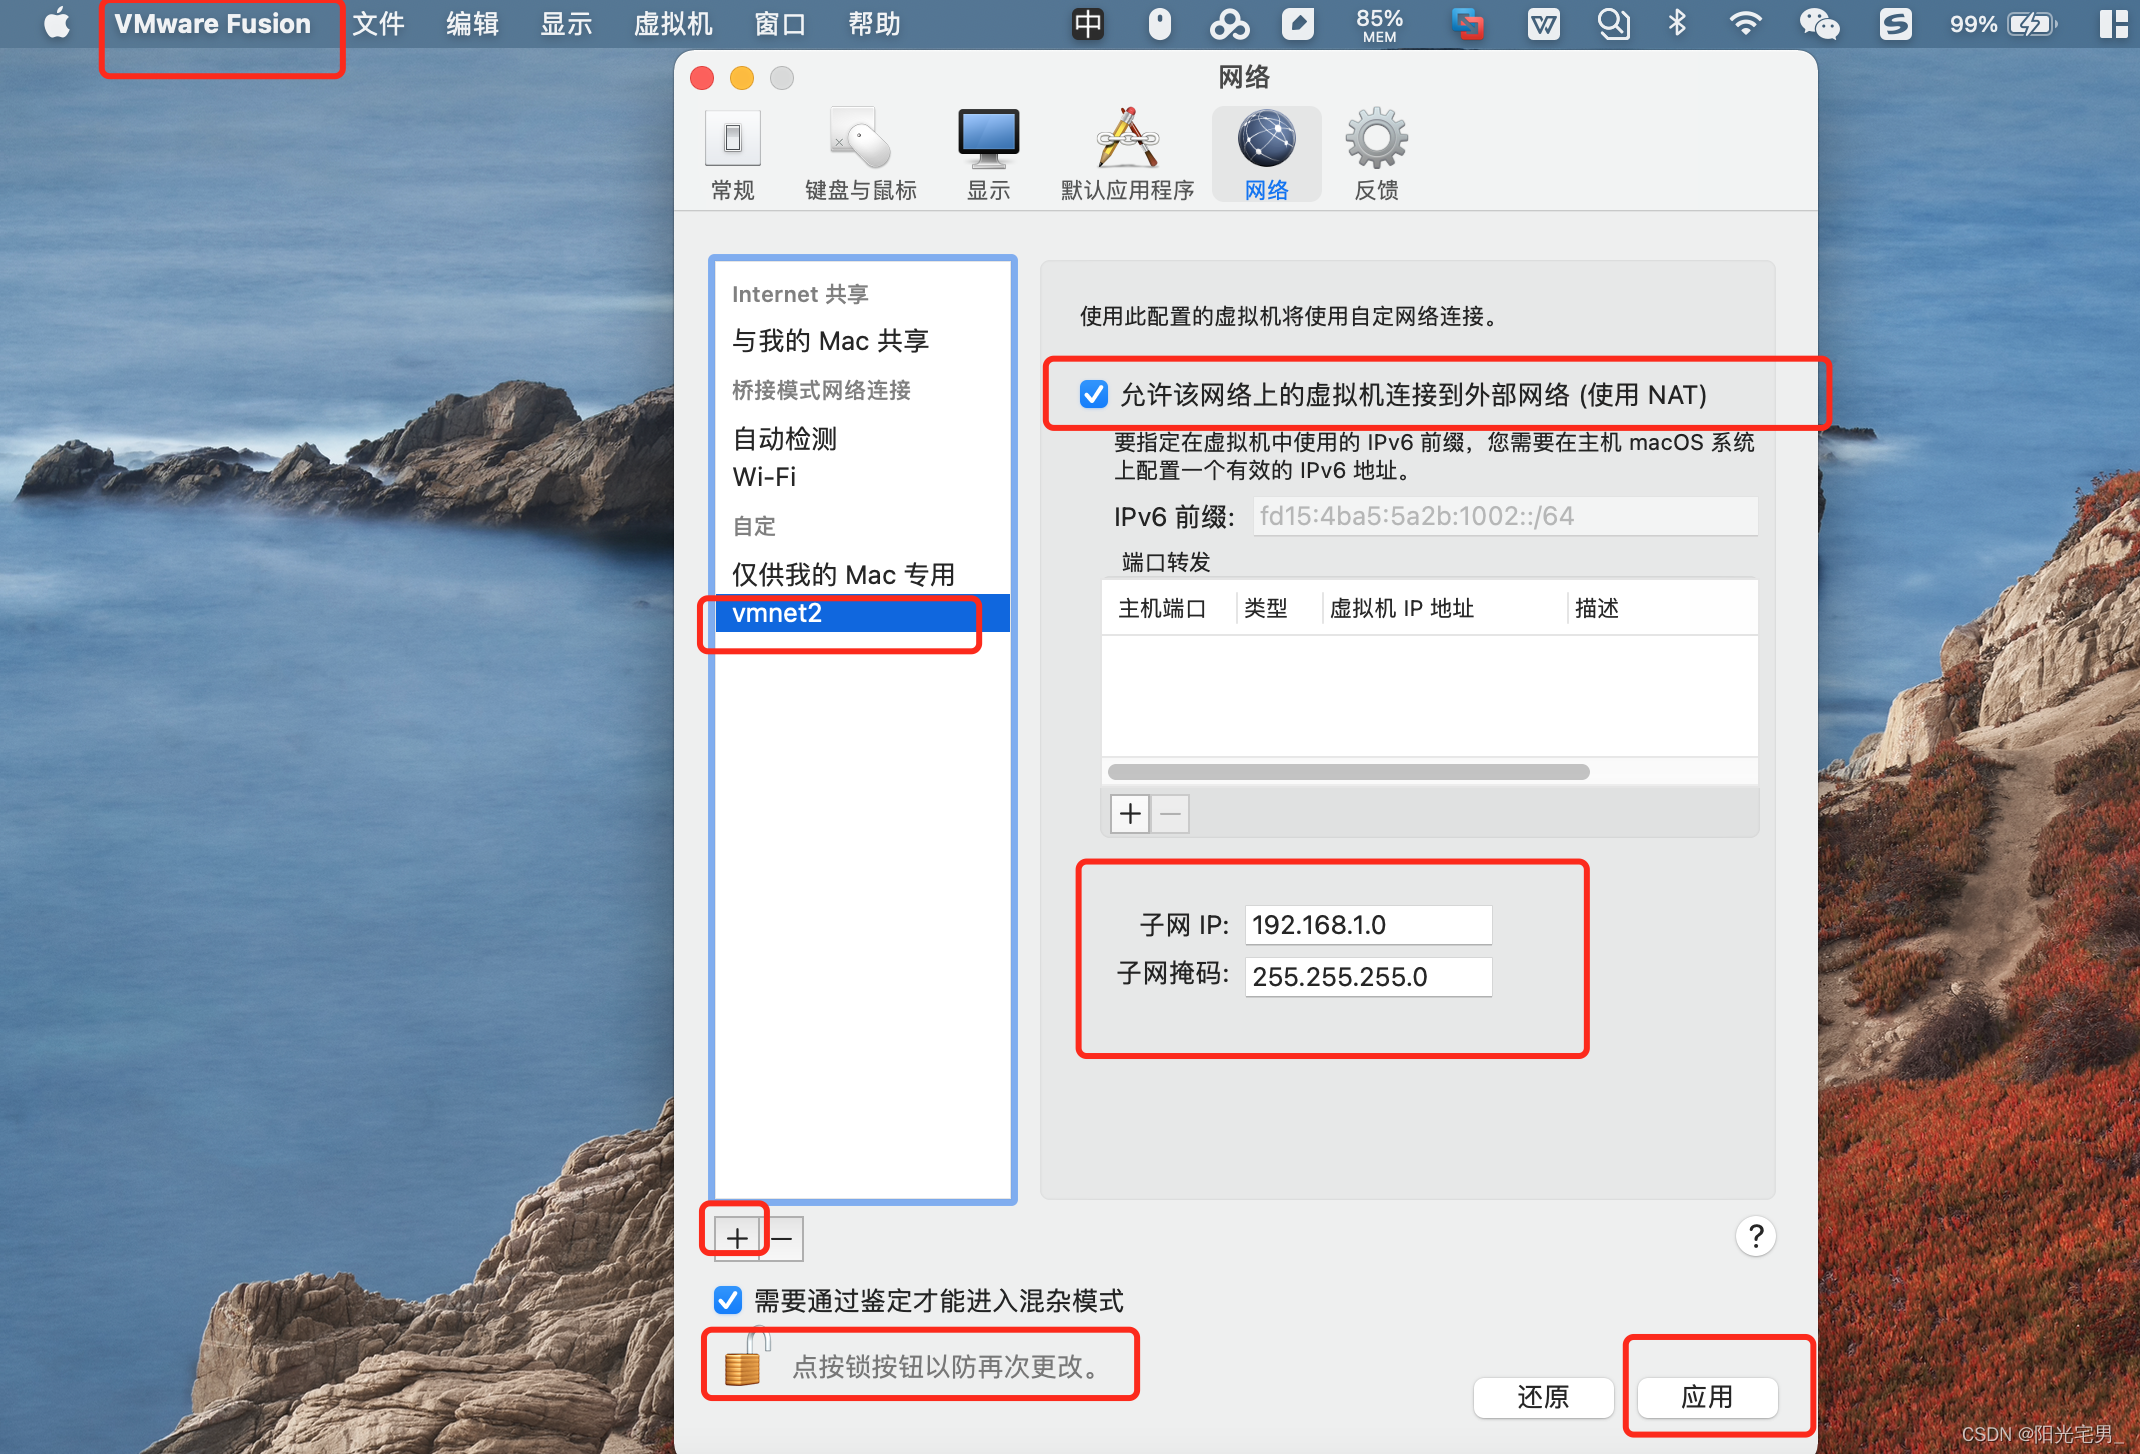Image resolution: width=2140 pixels, height=1454 pixels.
Task: Open the General (常规) preferences pane
Action: pos(732,155)
